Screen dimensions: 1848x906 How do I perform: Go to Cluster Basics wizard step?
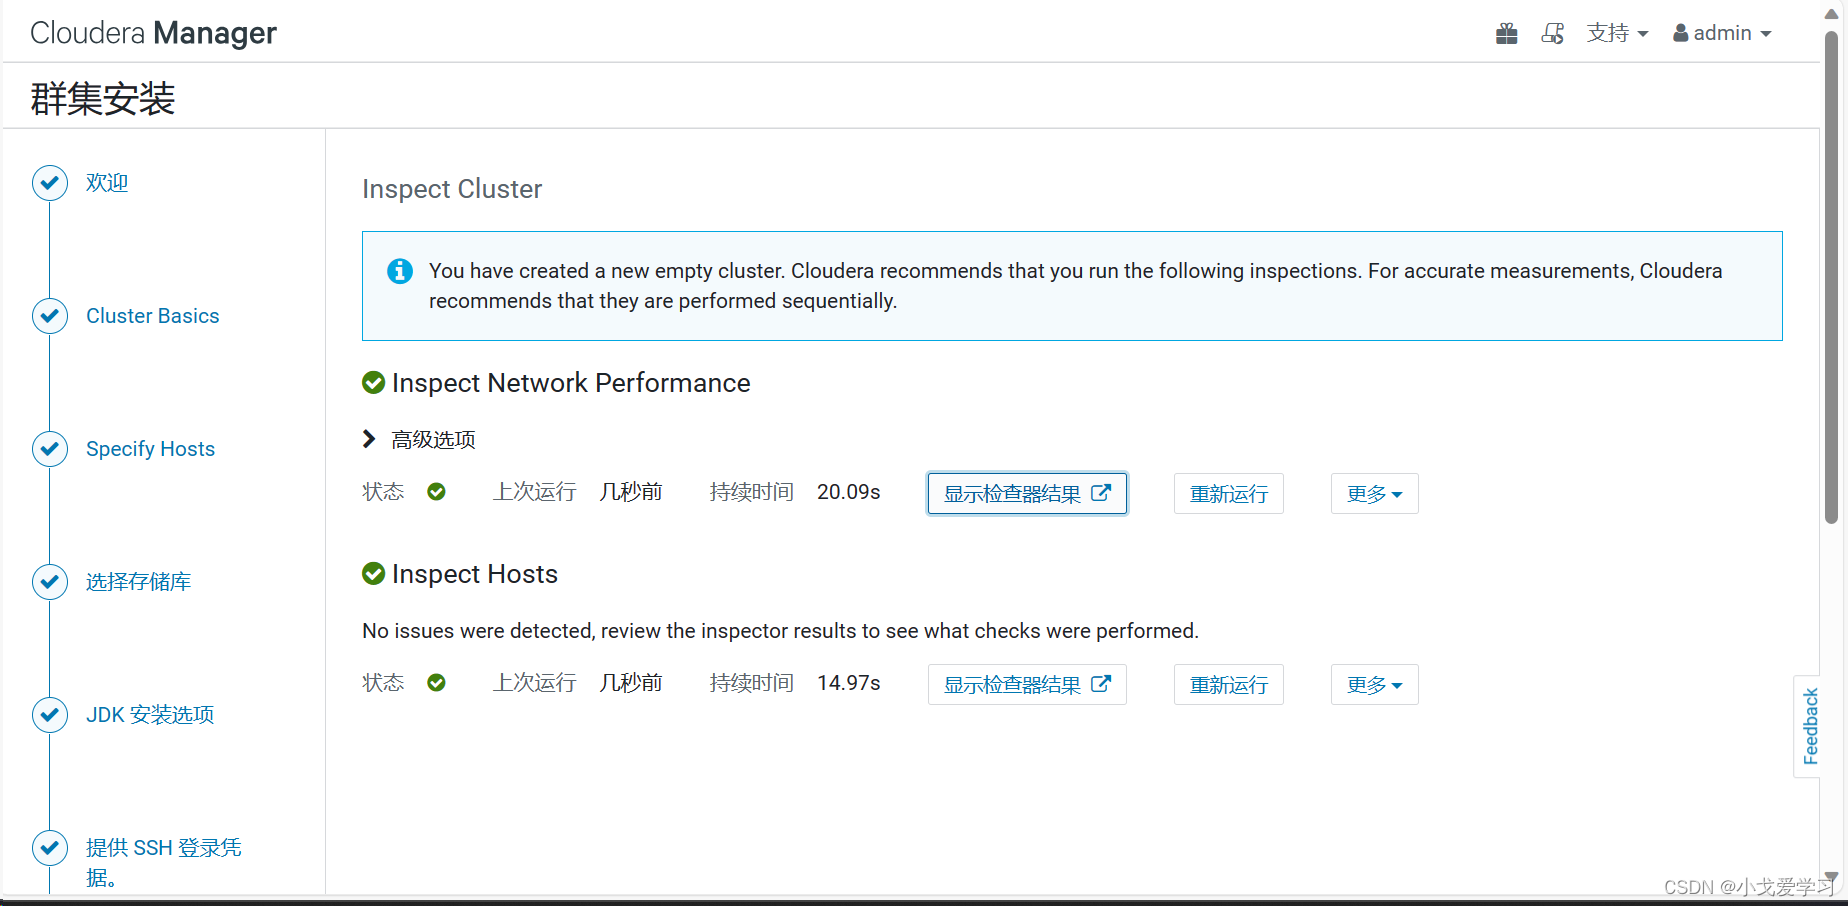click(x=153, y=316)
